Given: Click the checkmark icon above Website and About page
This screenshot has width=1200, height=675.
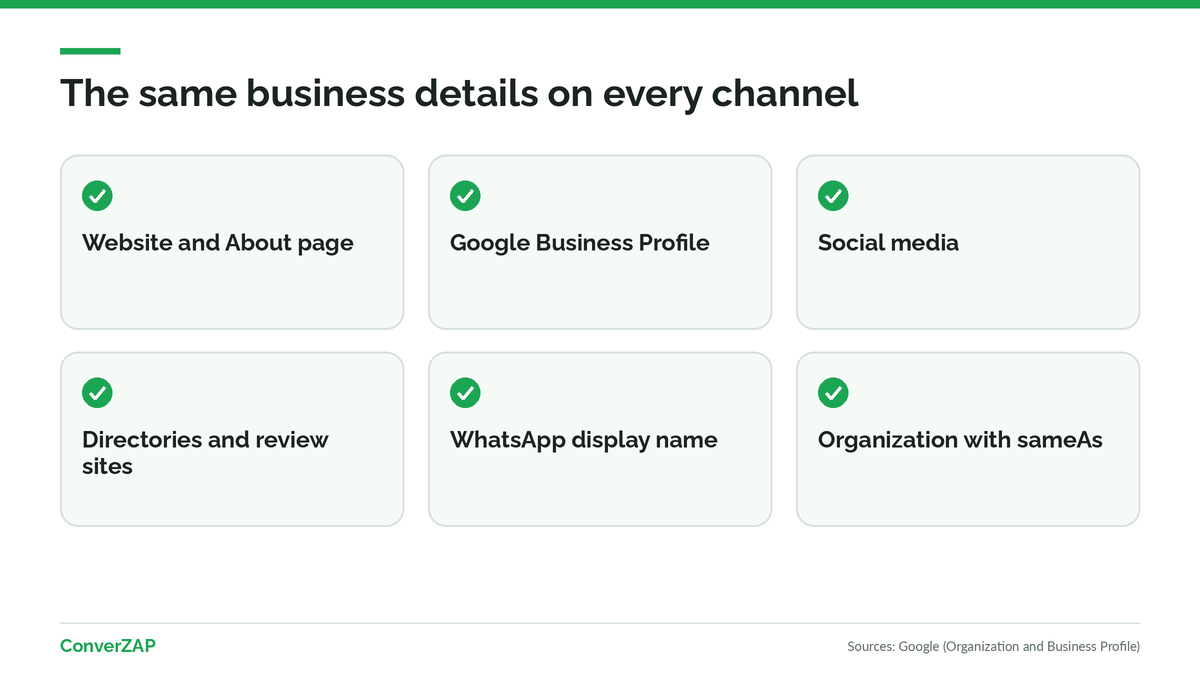Looking at the screenshot, I should 97,196.
